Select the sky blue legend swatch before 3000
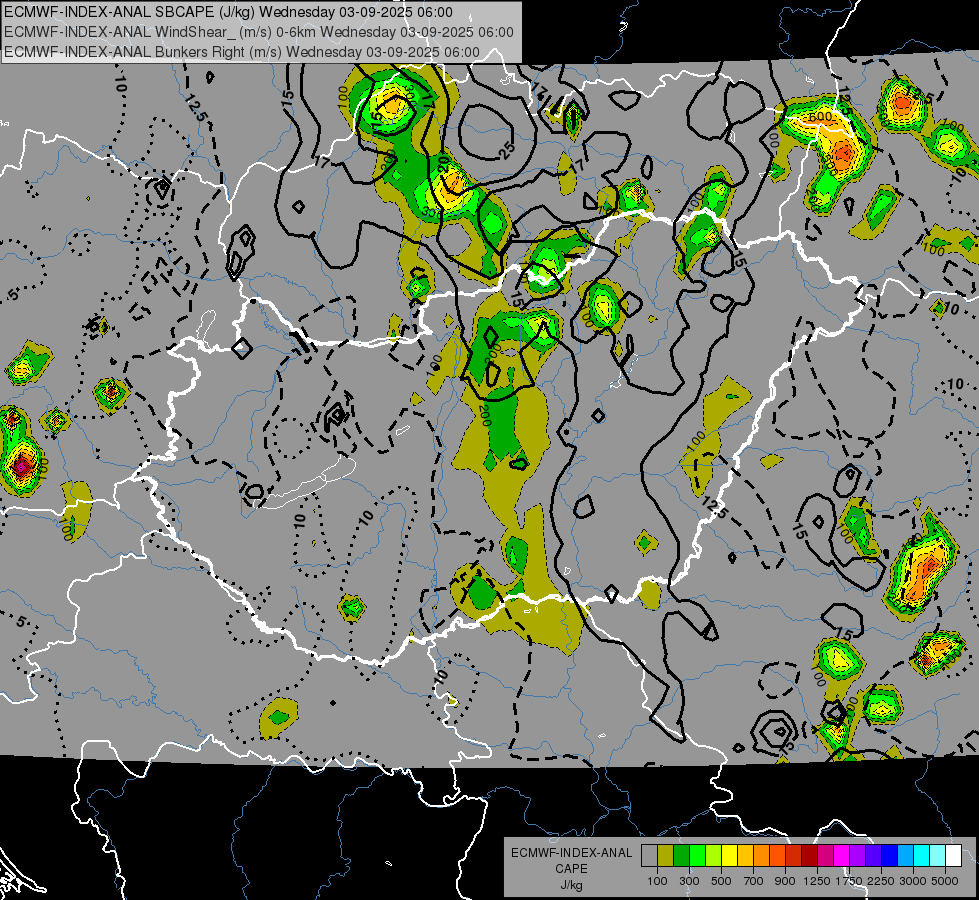 [905, 855]
